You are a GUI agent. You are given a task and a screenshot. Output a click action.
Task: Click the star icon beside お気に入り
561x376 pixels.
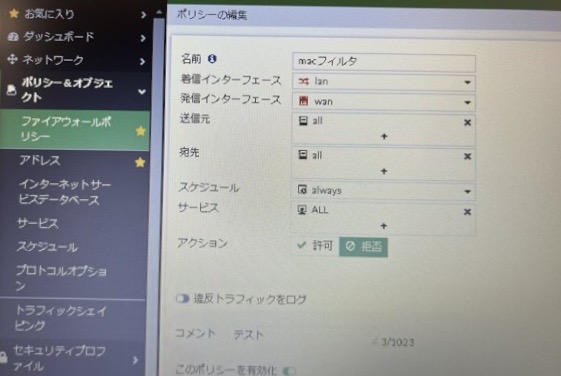coord(14,14)
